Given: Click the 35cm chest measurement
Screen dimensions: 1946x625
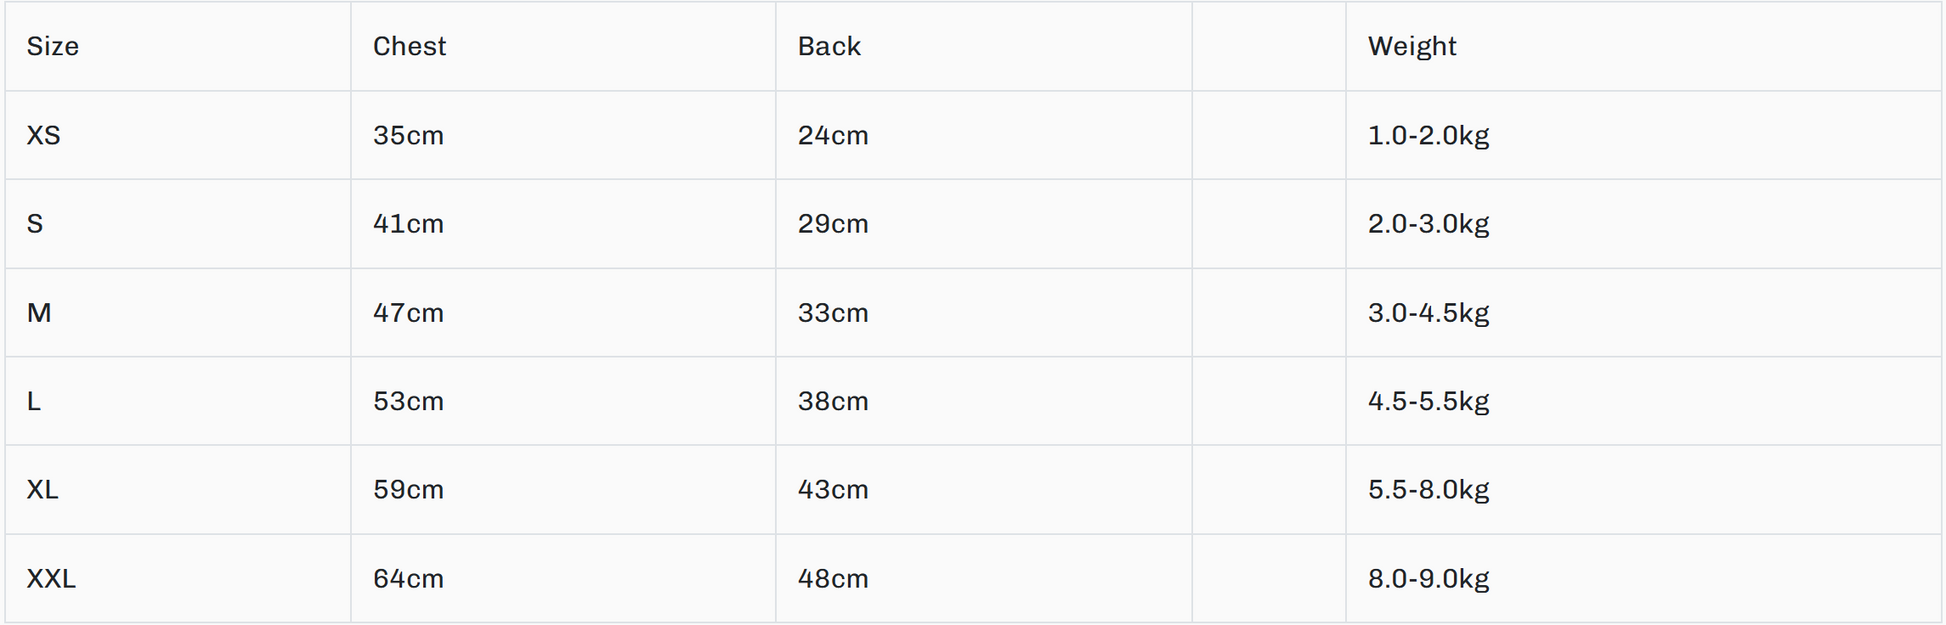Looking at the screenshot, I should 408,136.
